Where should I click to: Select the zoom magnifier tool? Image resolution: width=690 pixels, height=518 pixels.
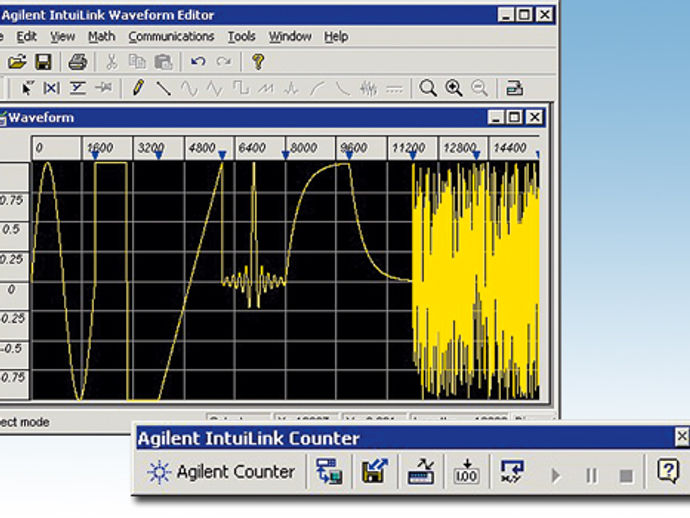(428, 88)
